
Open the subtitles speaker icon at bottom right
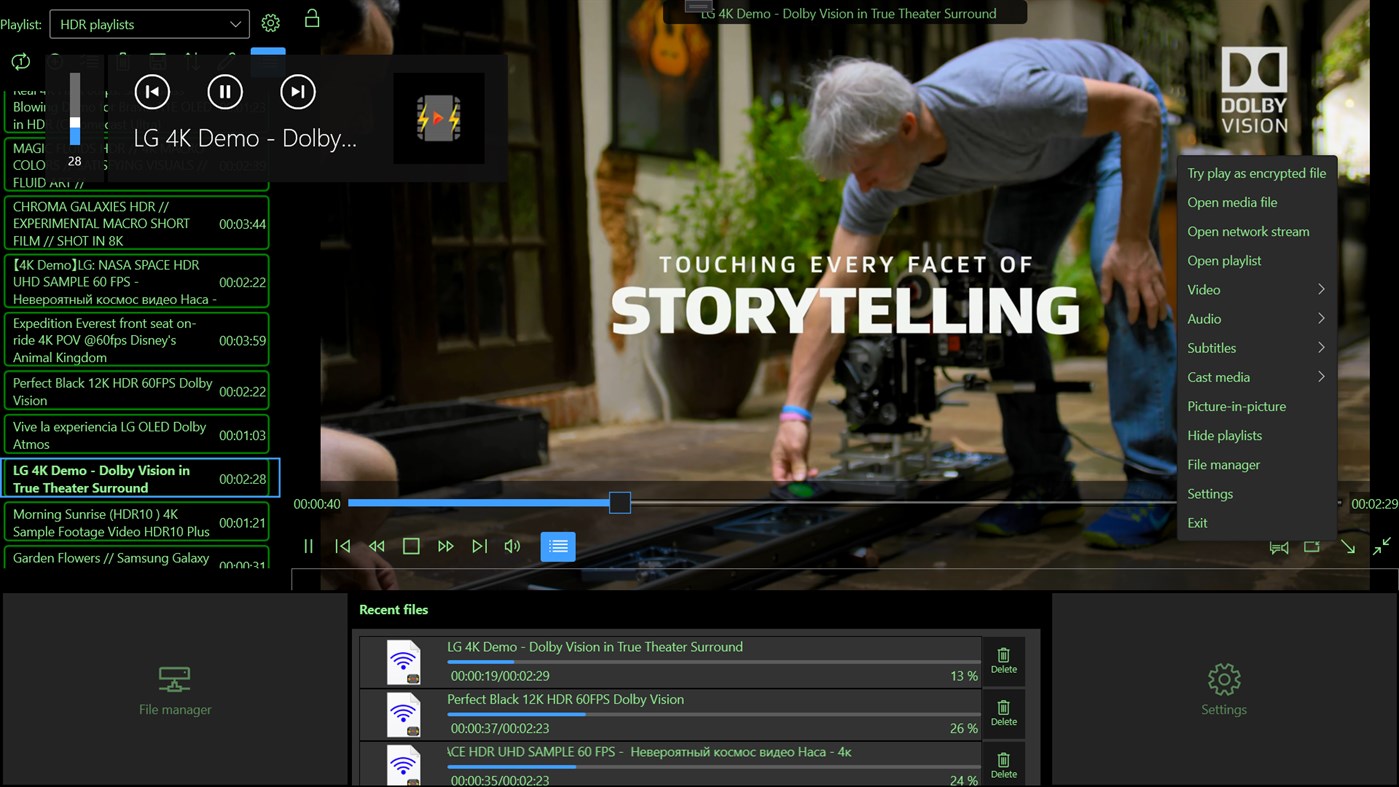coord(1279,548)
